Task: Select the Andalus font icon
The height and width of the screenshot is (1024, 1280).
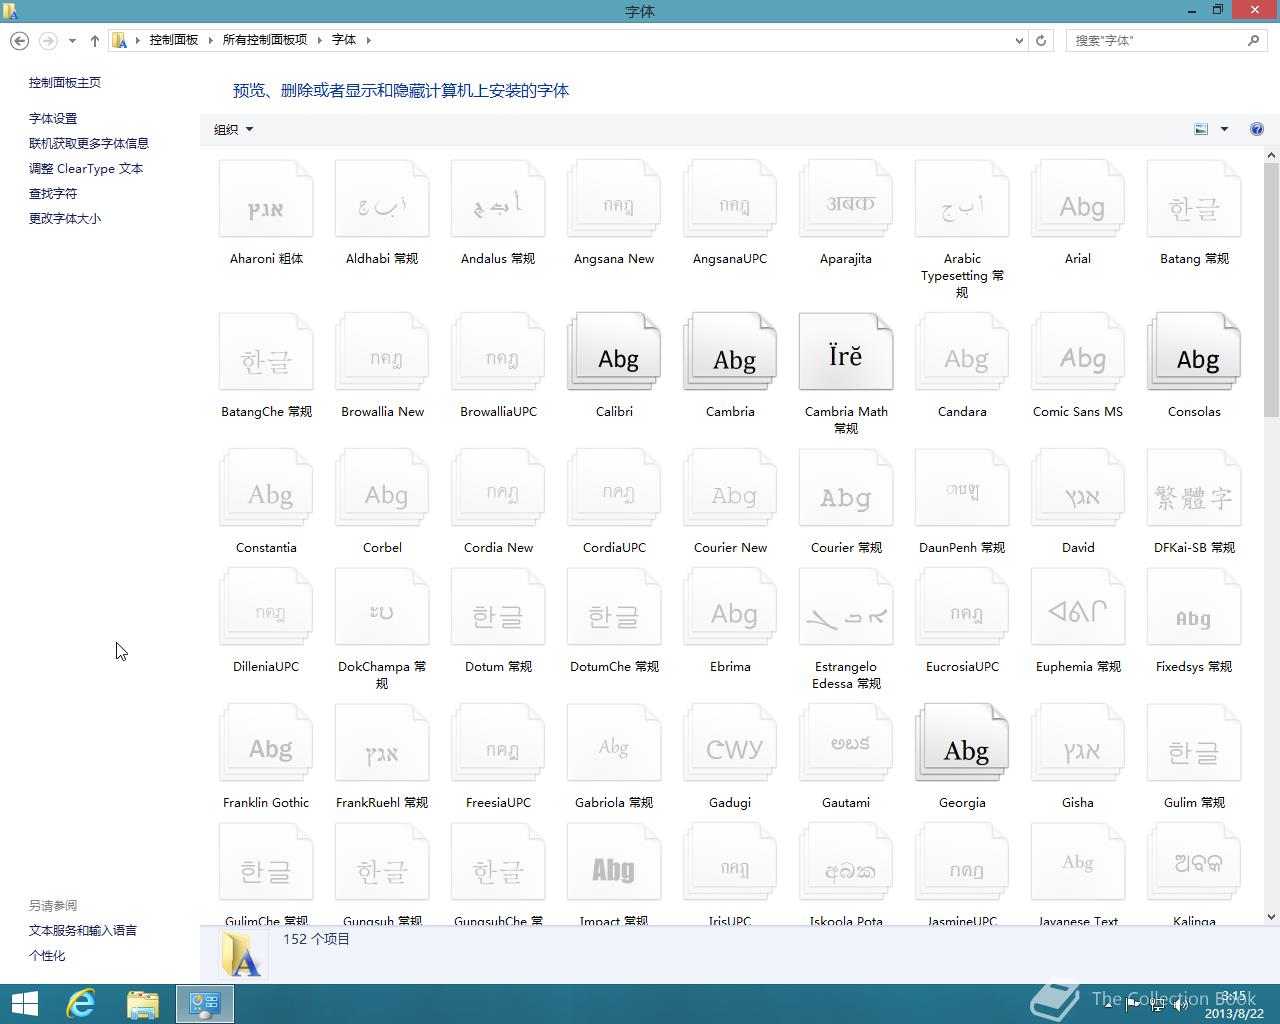Action: point(498,199)
